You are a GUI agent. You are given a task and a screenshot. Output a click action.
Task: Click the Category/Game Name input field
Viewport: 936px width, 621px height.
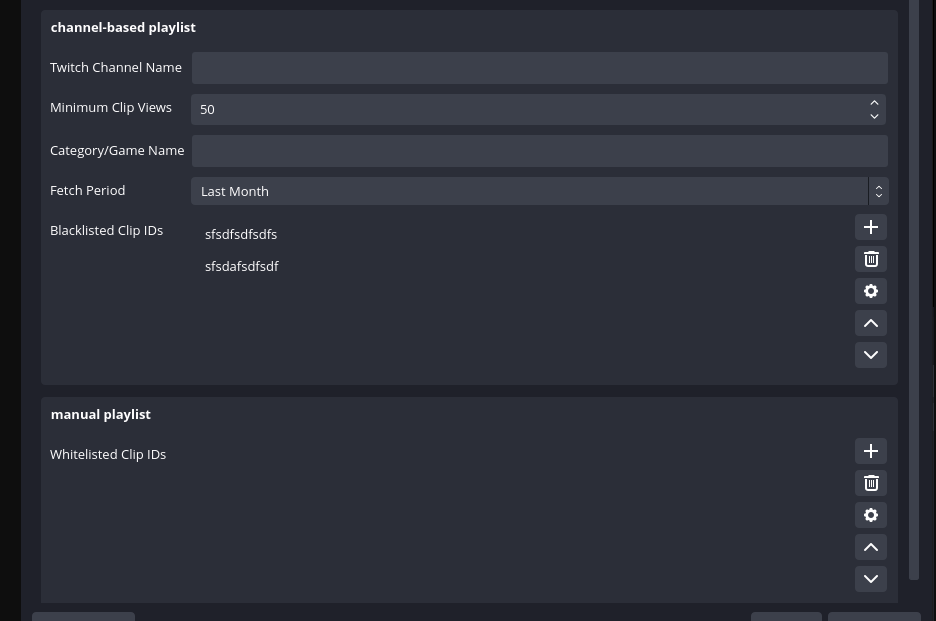(540, 150)
